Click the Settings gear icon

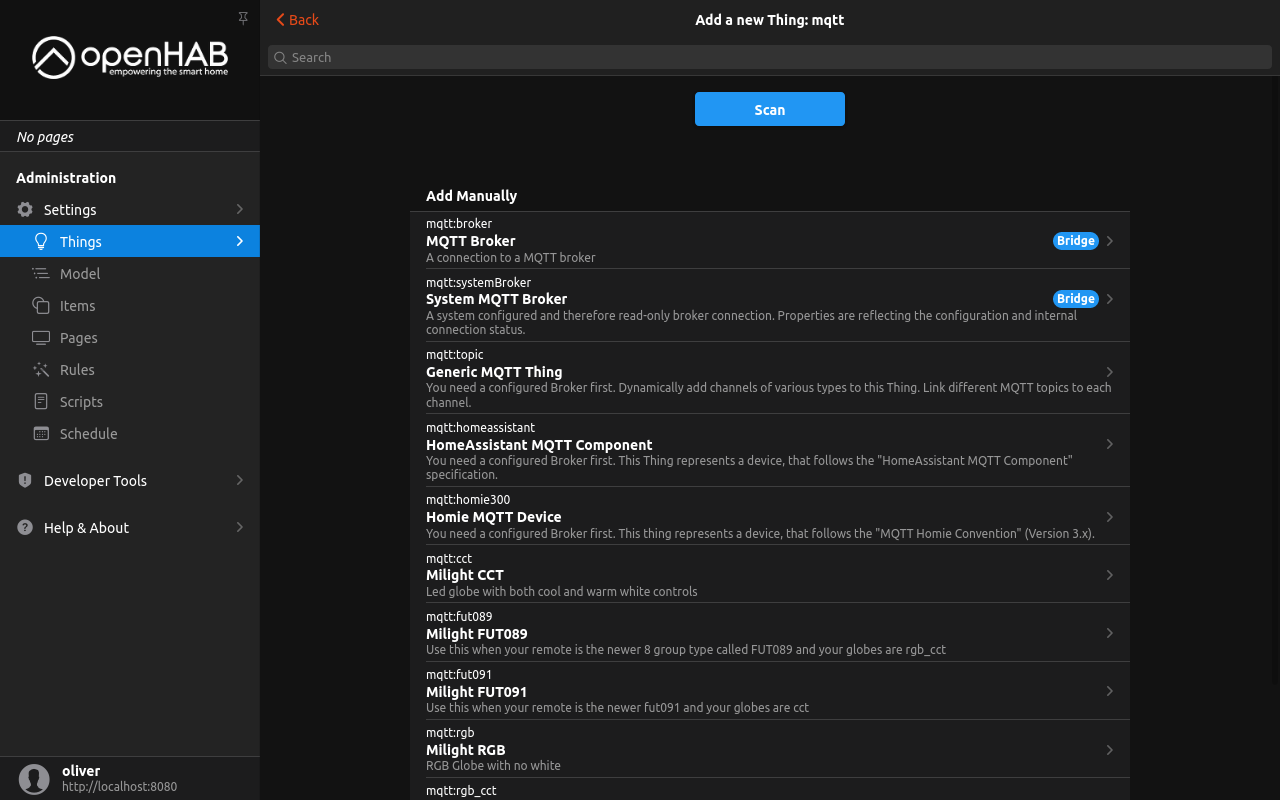[25, 210]
